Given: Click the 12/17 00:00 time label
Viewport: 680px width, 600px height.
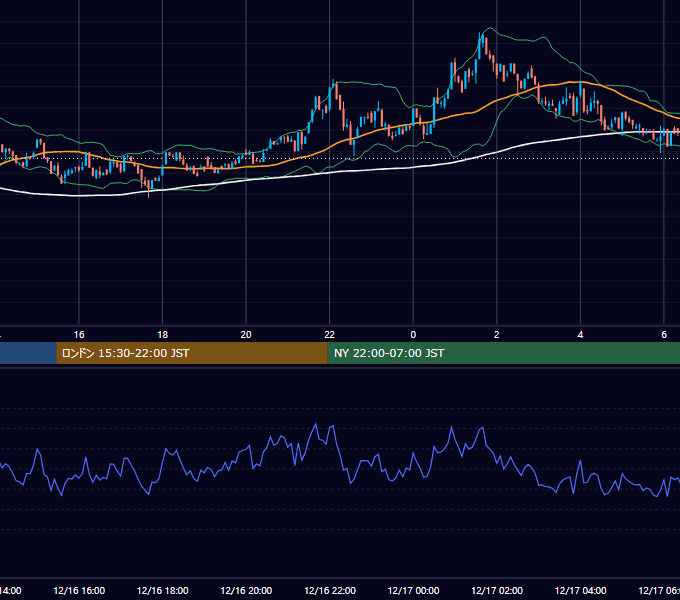Looking at the screenshot, I should coord(413,590).
